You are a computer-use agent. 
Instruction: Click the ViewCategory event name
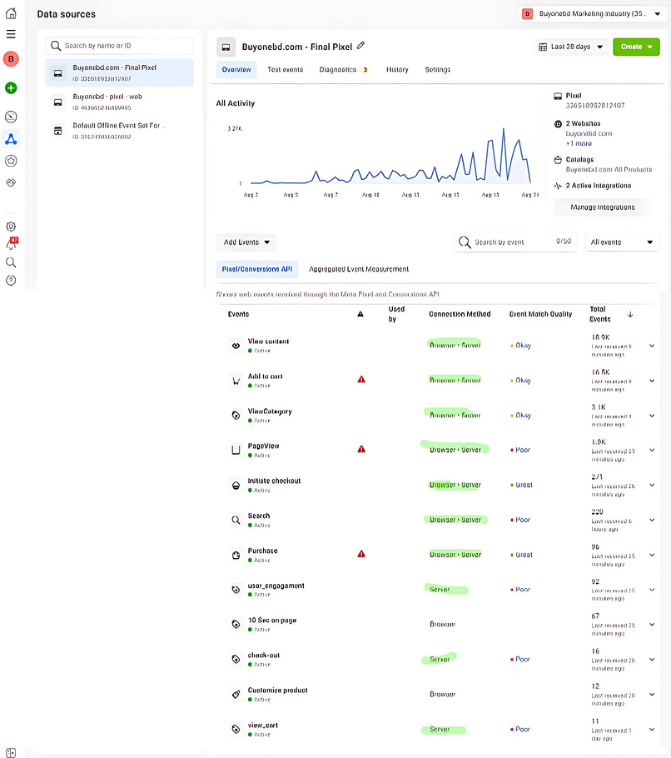tap(270, 411)
